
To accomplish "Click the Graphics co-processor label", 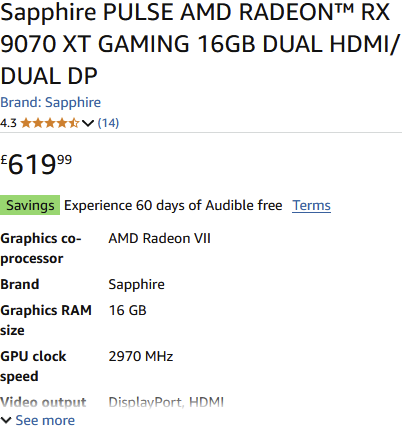I will point(41,248).
